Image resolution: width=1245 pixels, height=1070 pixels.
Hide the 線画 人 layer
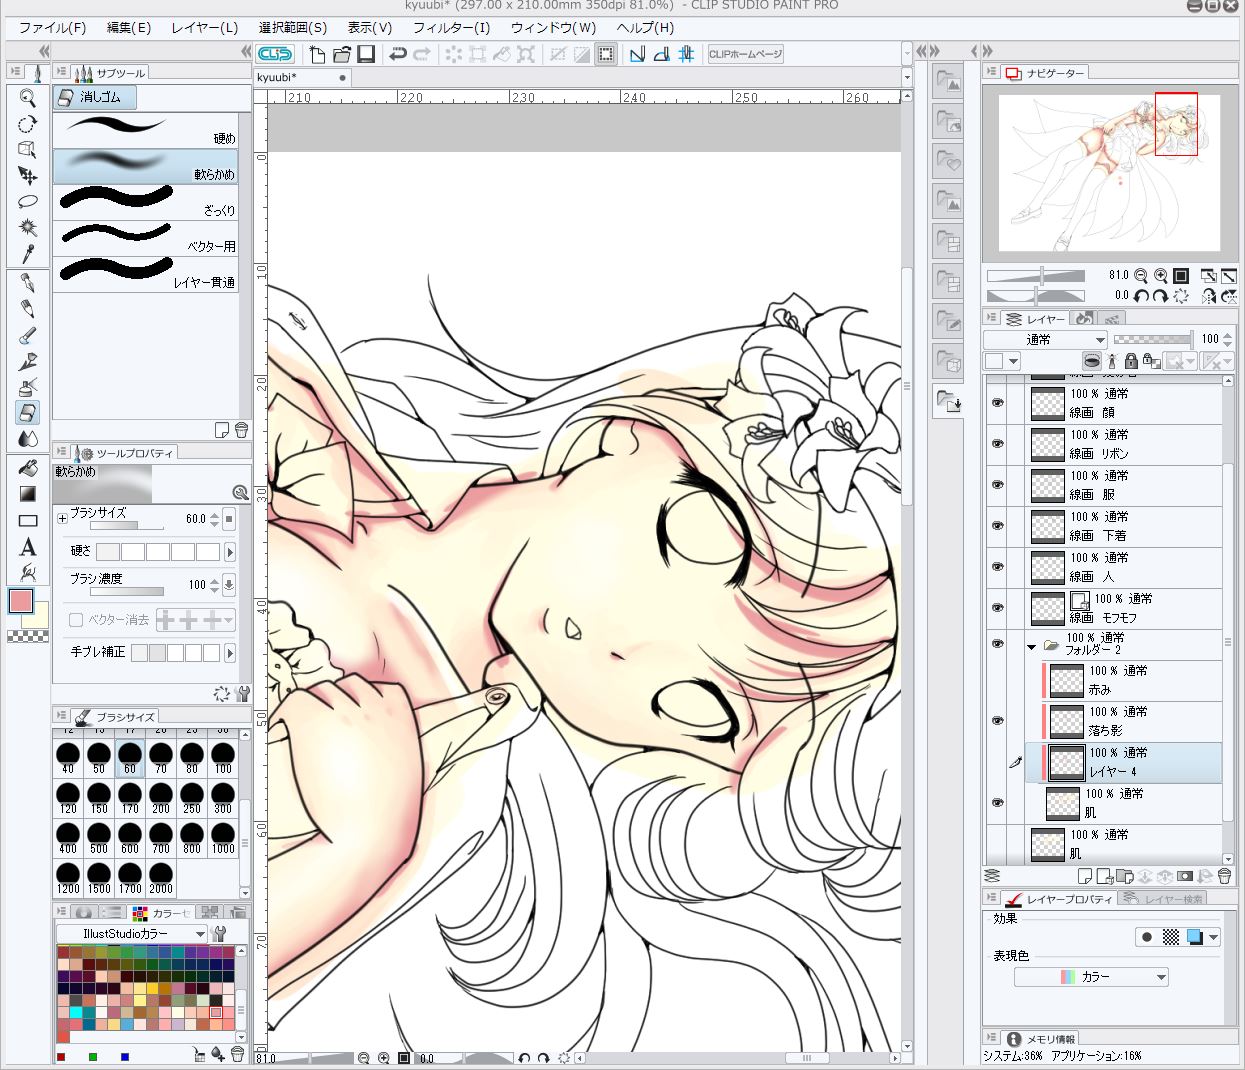pyautogui.click(x=997, y=567)
